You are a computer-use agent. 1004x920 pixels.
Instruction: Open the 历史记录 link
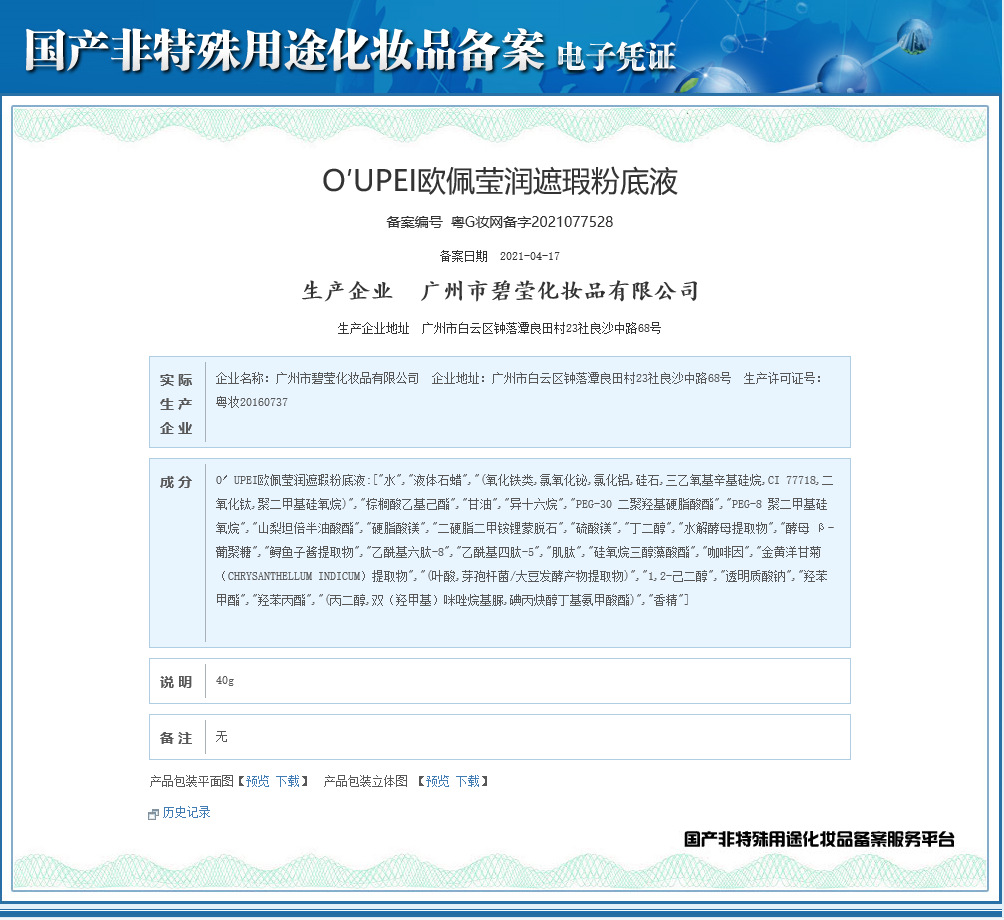(186, 812)
